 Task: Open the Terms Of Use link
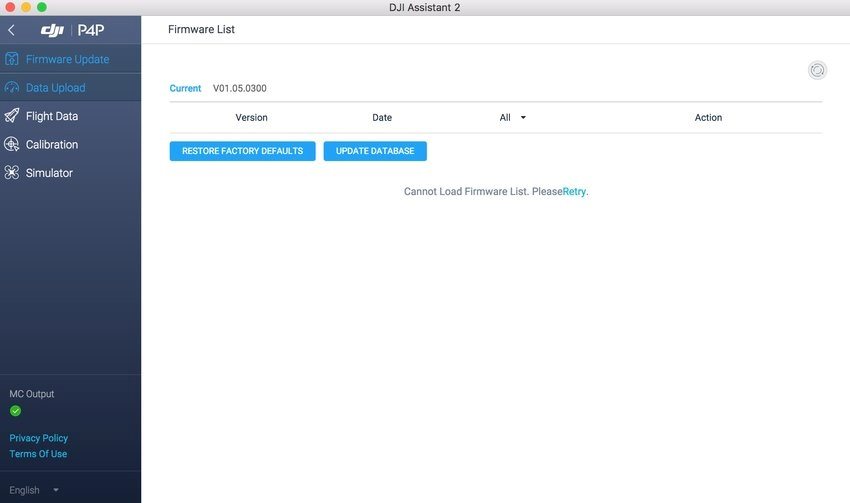38,454
